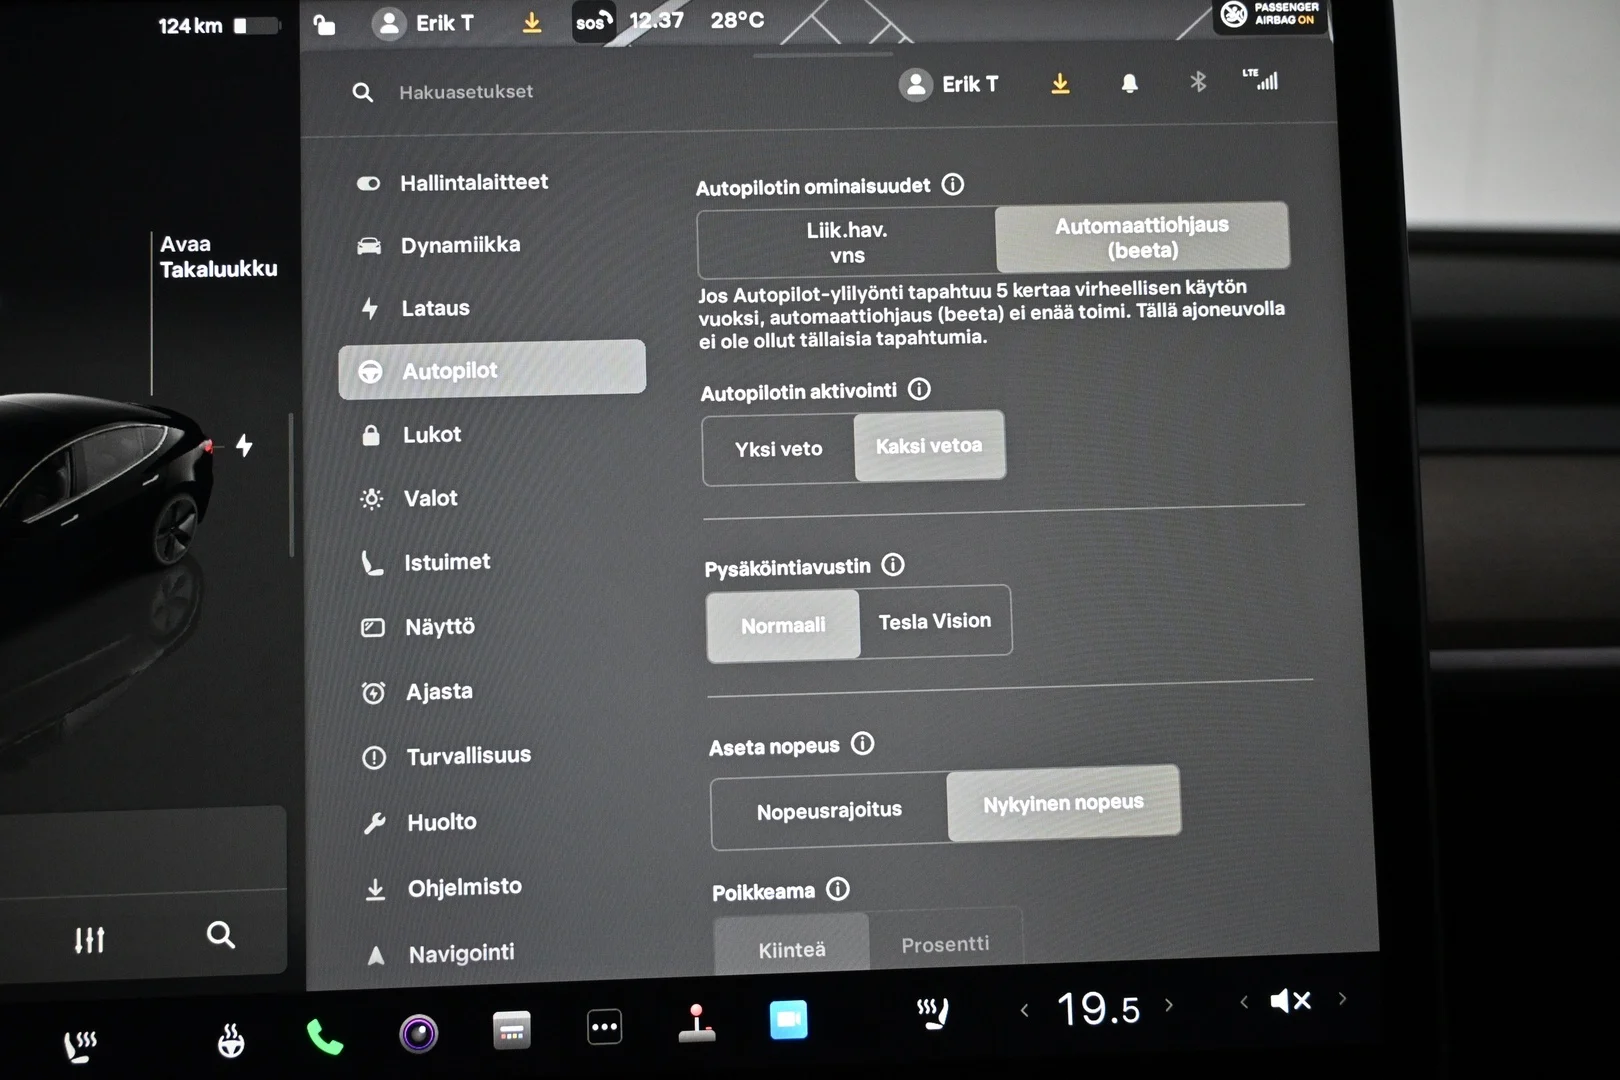Set Pysäköintiavustin to Tesla Vision

coord(935,621)
